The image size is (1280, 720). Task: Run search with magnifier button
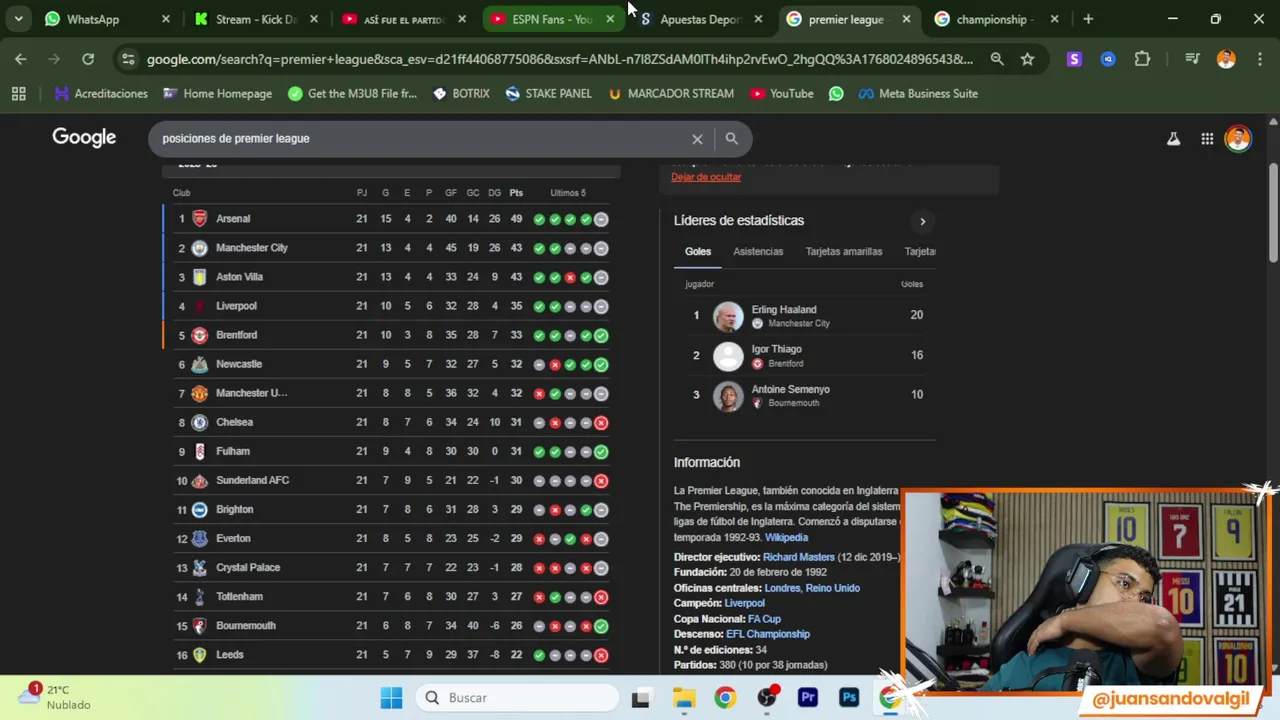tap(731, 139)
